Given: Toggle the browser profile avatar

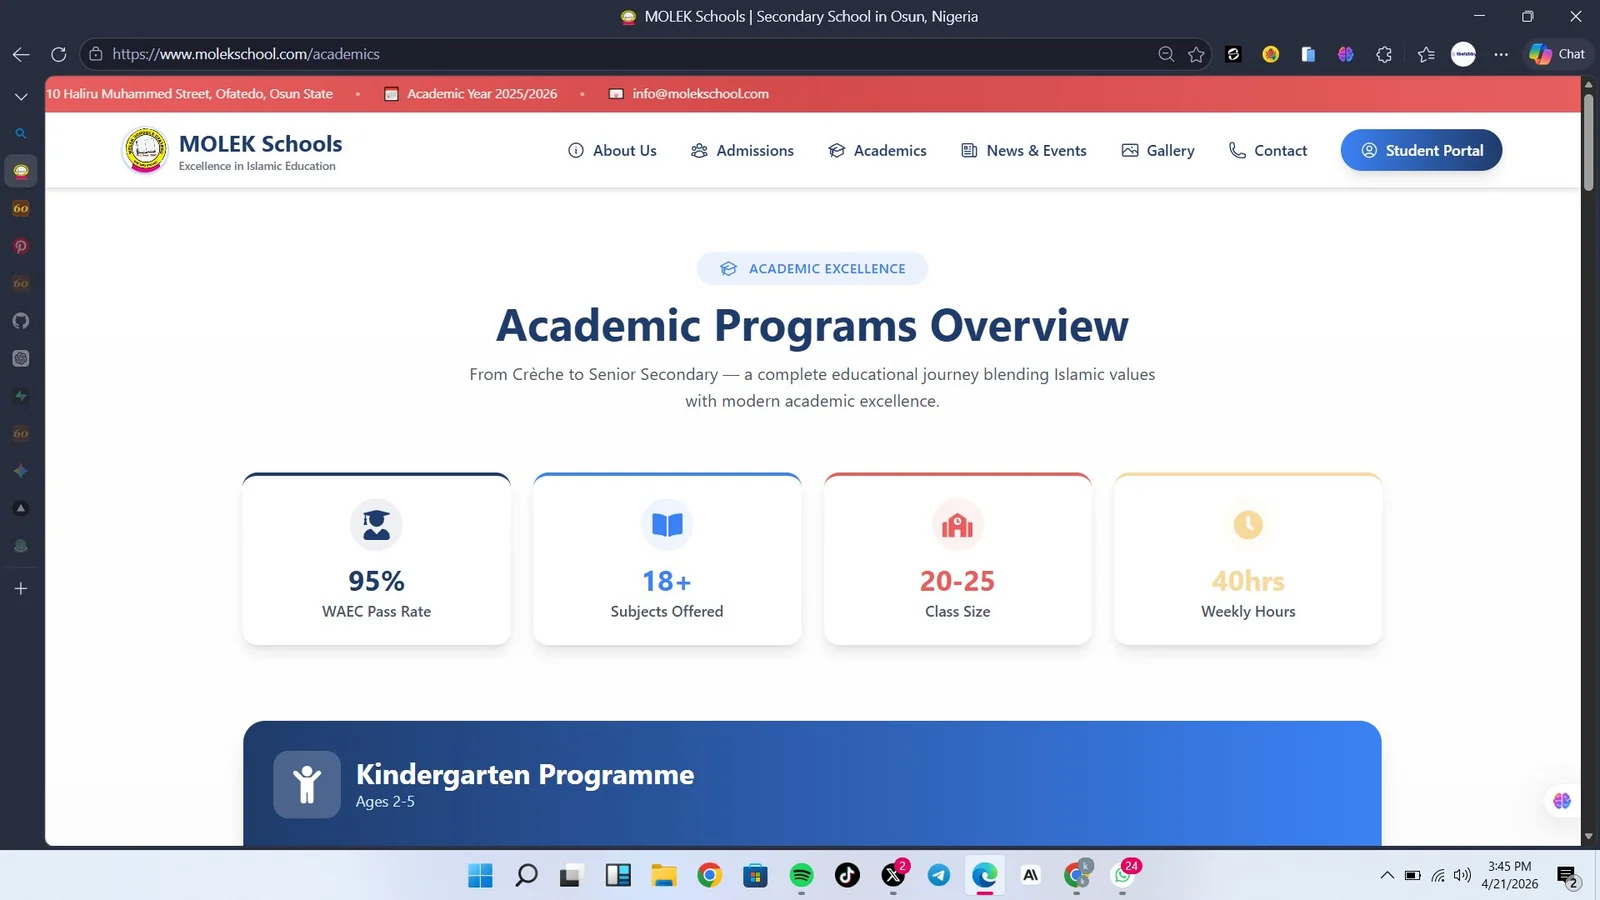Looking at the screenshot, I should 1463,54.
